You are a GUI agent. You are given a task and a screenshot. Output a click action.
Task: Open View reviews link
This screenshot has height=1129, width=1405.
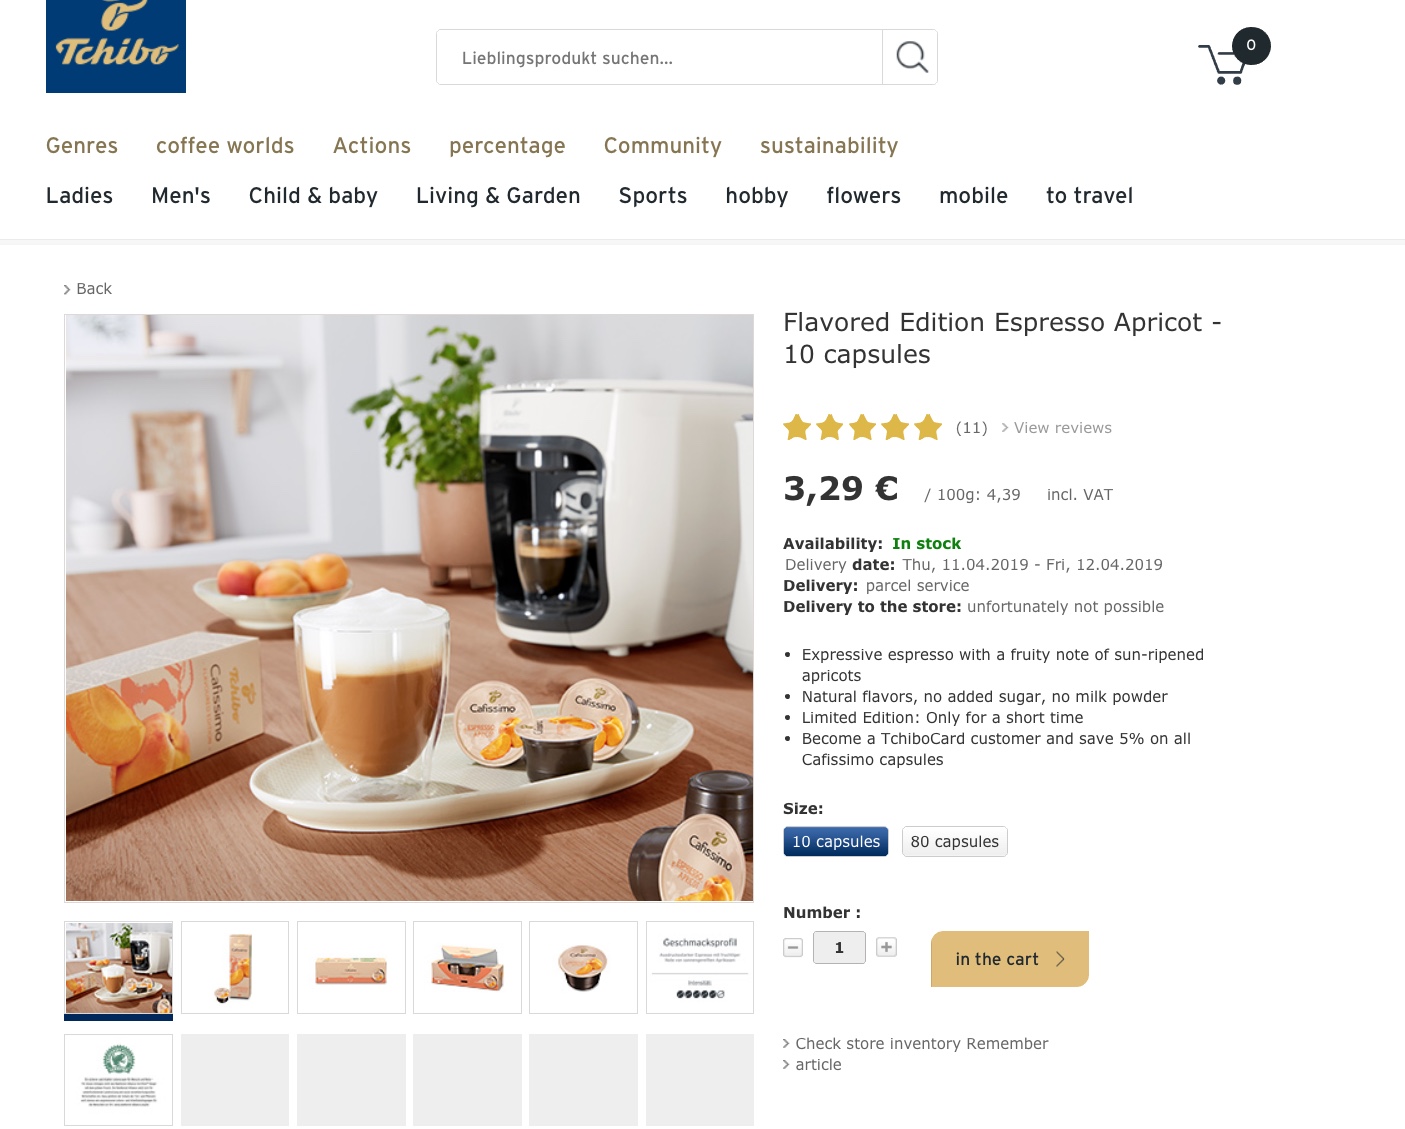(1057, 428)
